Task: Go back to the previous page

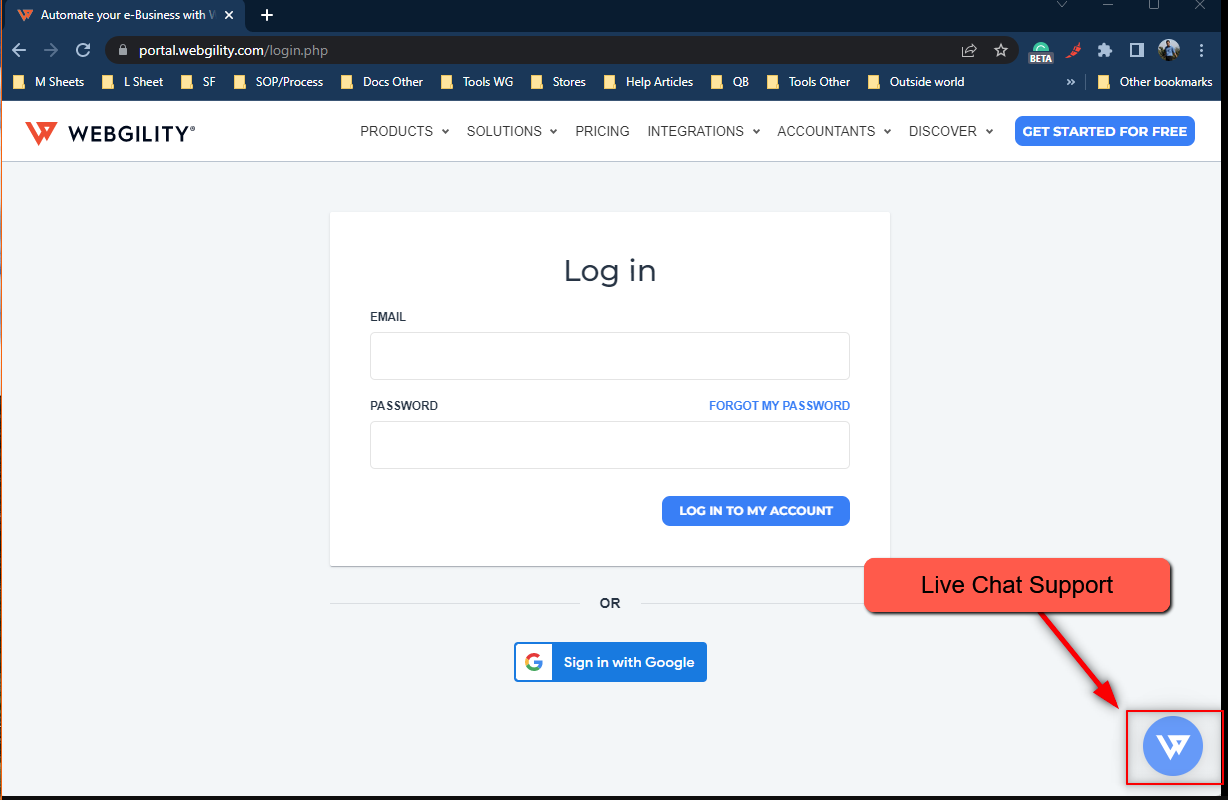Action: tap(19, 50)
